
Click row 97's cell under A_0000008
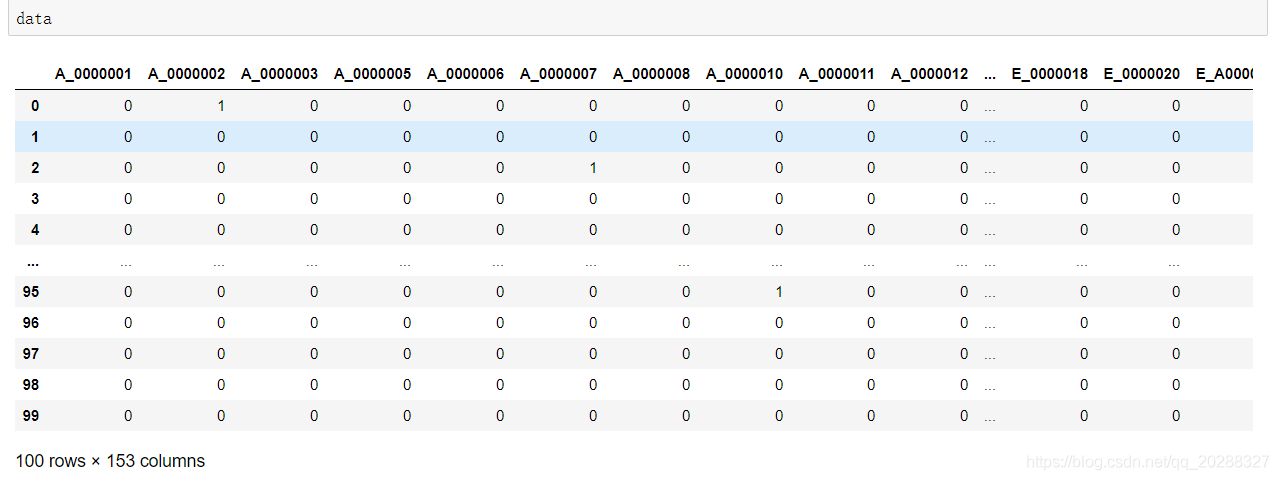[x=686, y=354]
